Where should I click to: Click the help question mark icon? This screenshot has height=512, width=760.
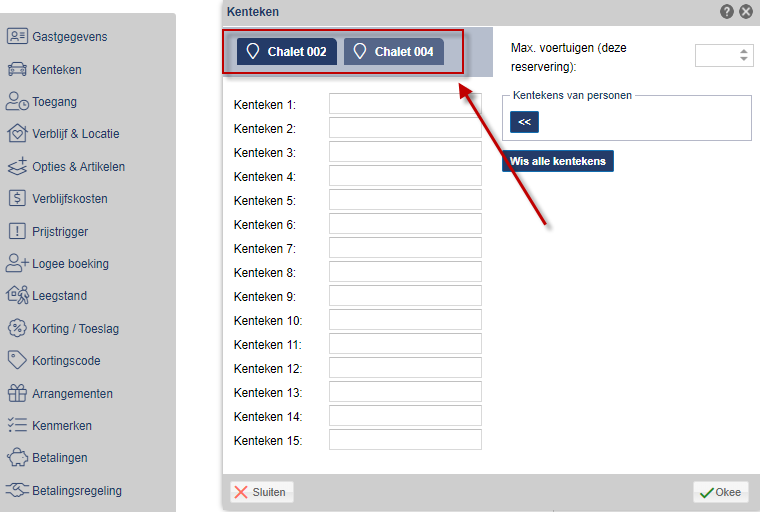[727, 11]
